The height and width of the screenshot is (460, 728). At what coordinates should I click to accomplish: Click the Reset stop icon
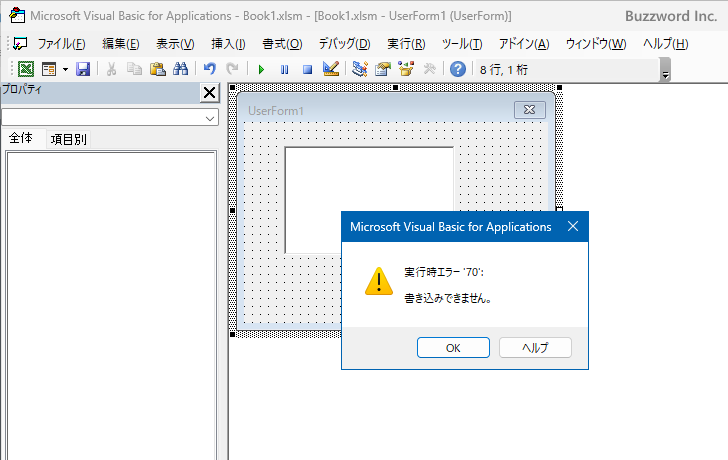(307, 70)
